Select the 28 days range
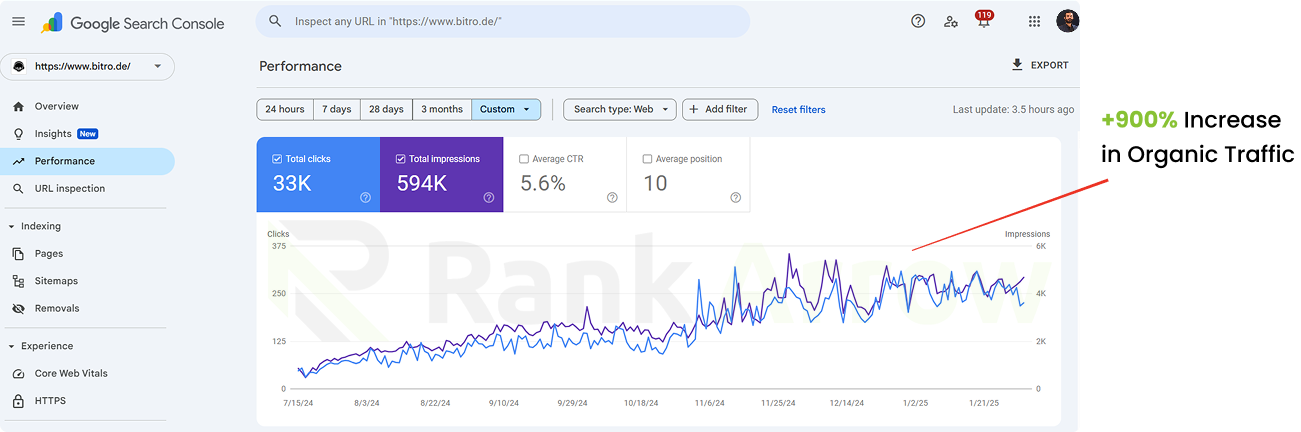 tap(386, 109)
